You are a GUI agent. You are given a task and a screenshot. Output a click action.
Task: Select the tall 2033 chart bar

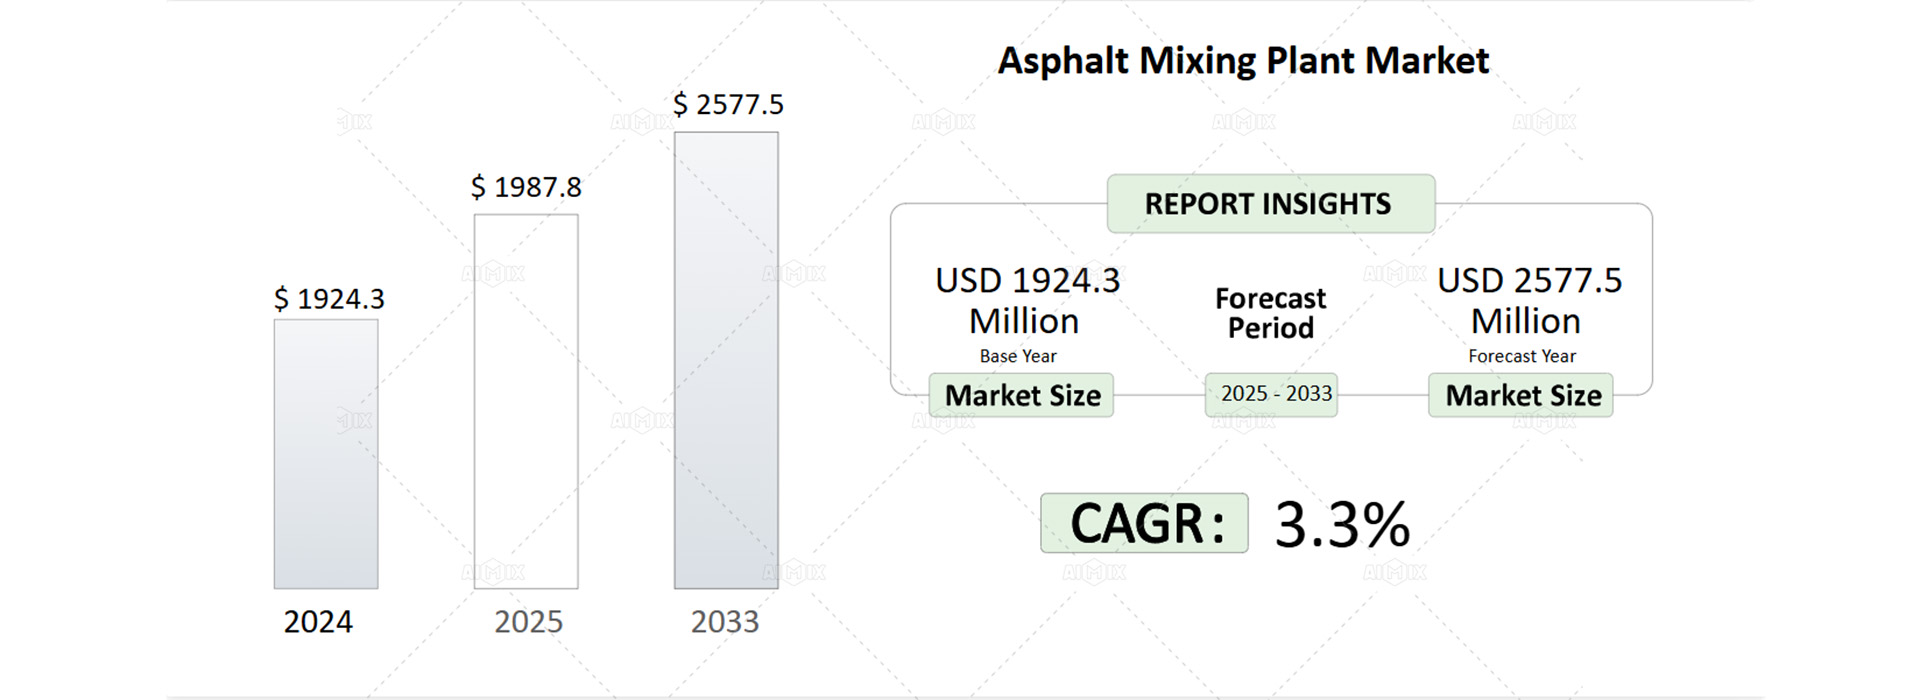point(726,360)
